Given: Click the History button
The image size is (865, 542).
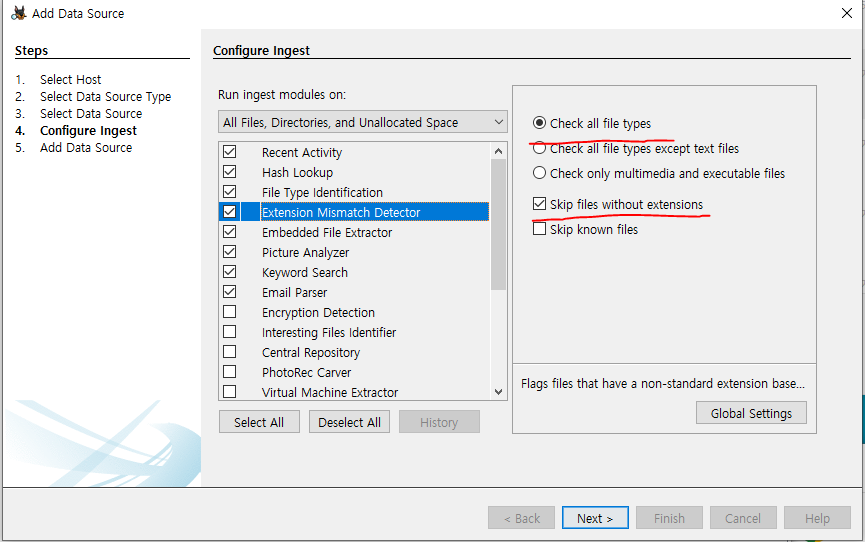Looking at the screenshot, I should click(x=439, y=422).
